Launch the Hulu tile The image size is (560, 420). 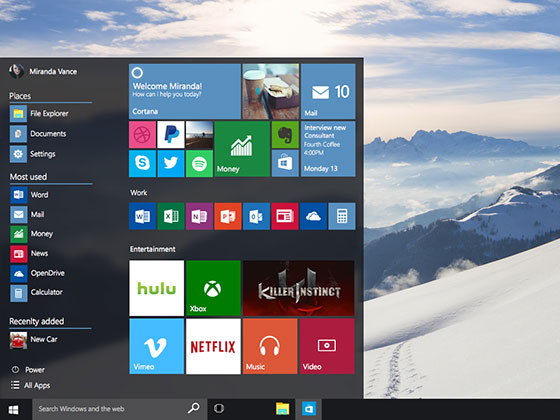click(x=156, y=288)
